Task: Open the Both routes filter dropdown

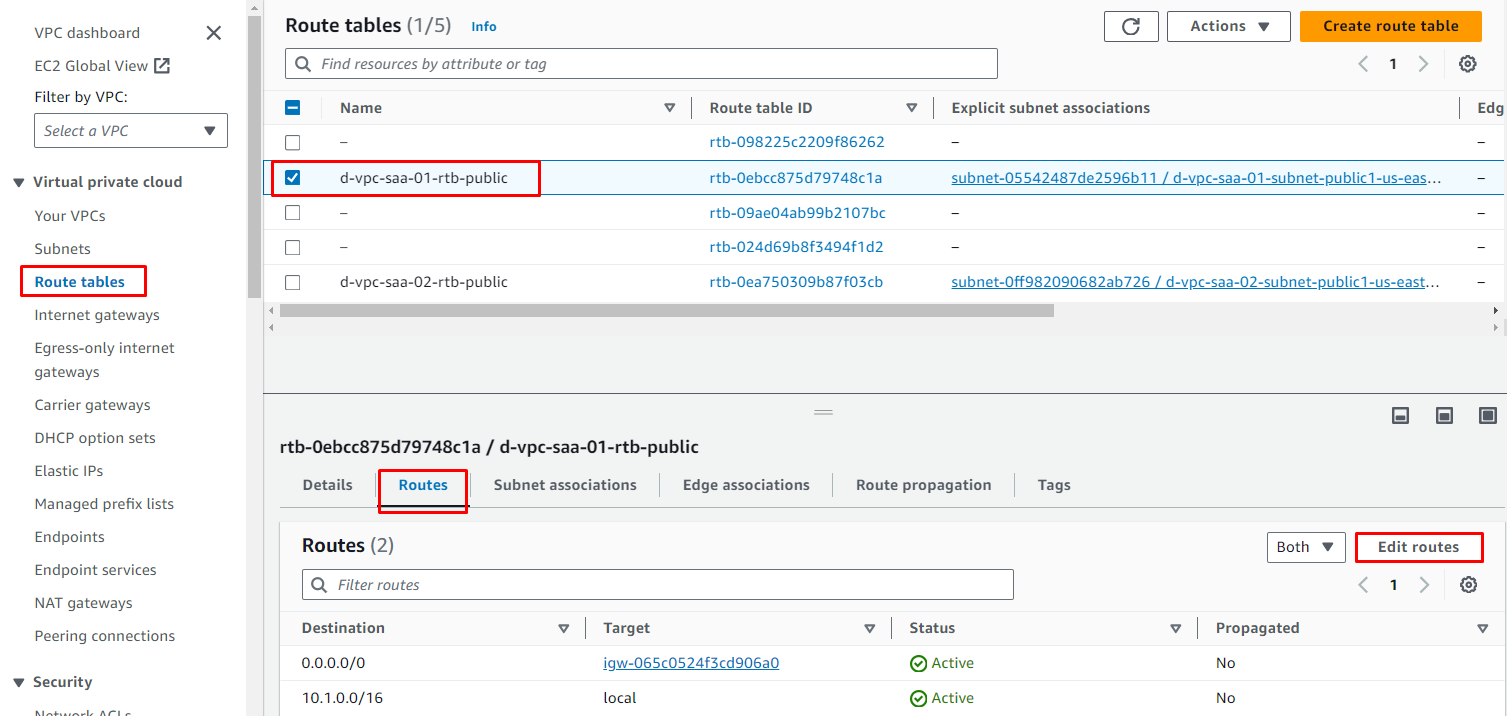Action: click(x=1305, y=547)
